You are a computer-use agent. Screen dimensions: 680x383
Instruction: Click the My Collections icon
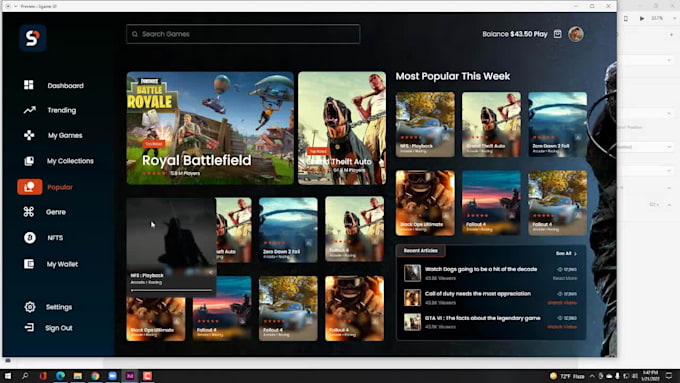pos(29,161)
